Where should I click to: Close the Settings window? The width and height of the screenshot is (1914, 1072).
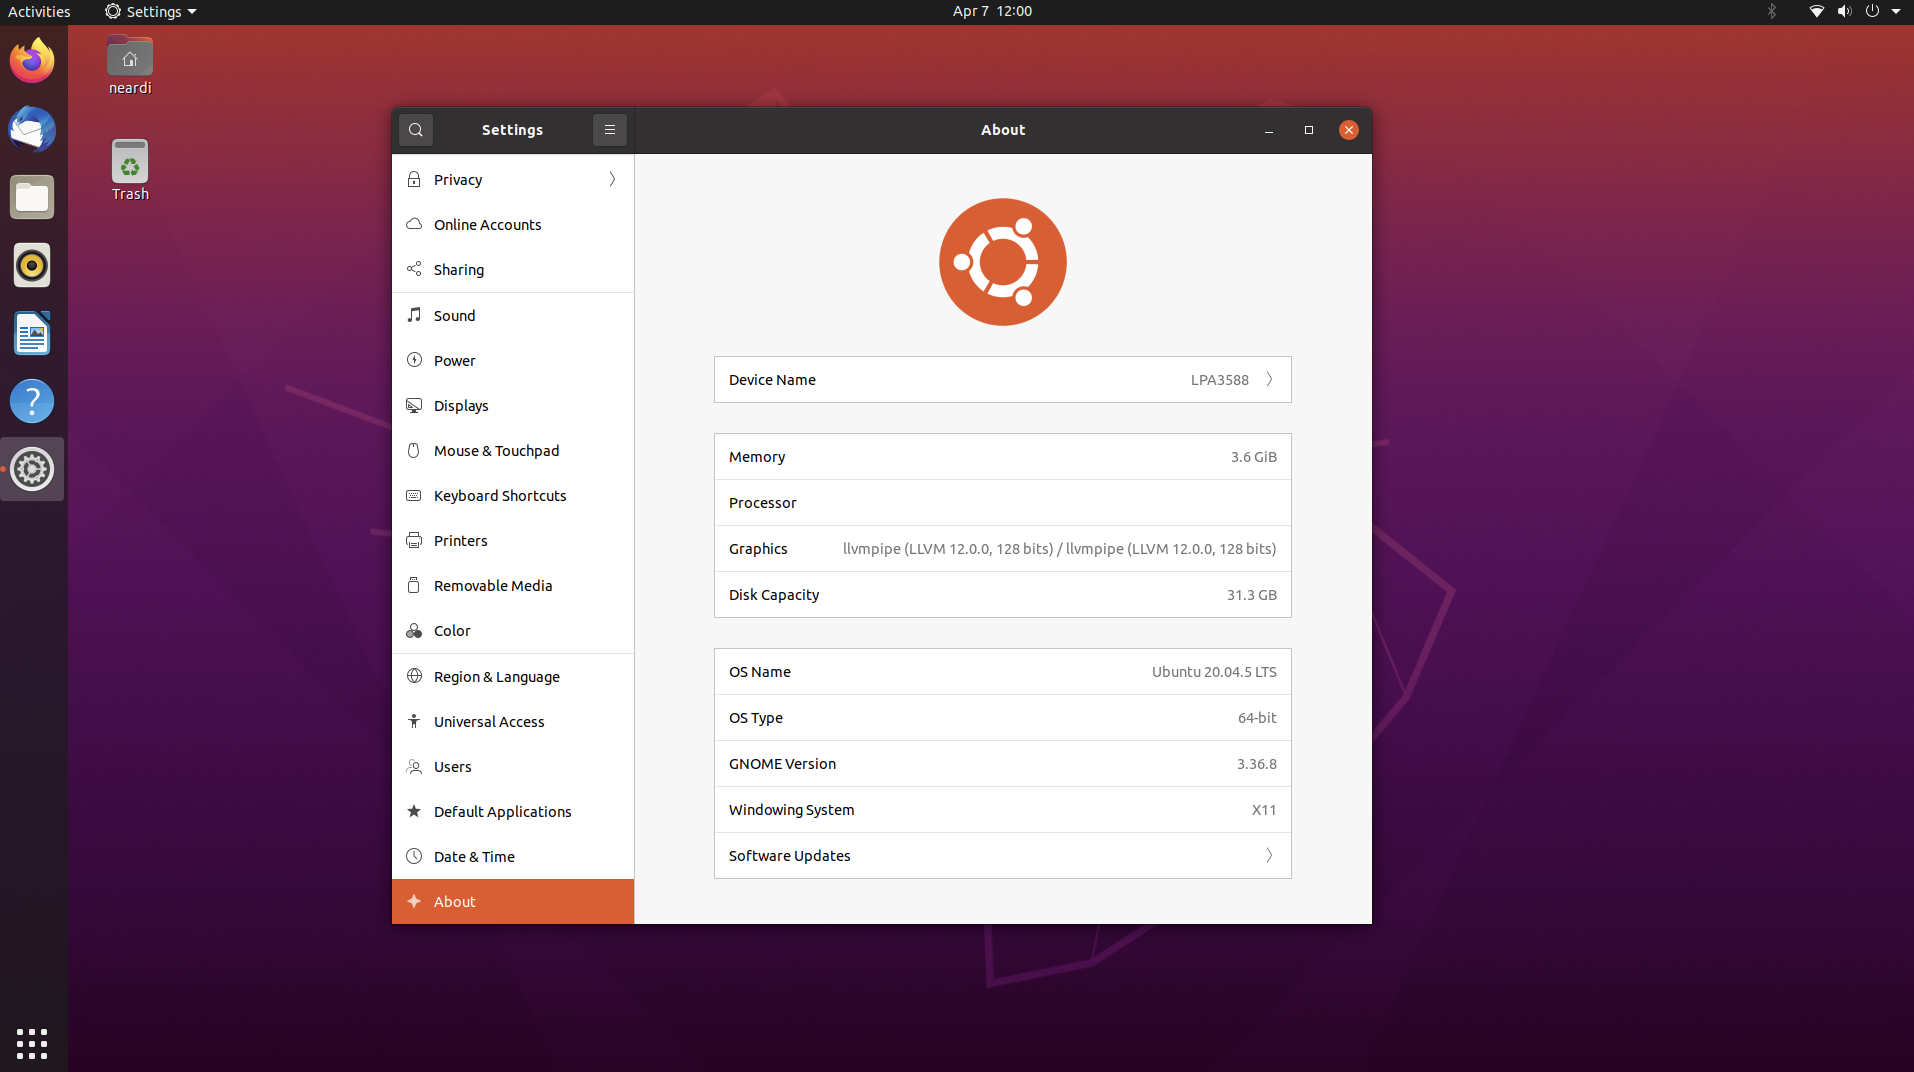[x=1349, y=130]
